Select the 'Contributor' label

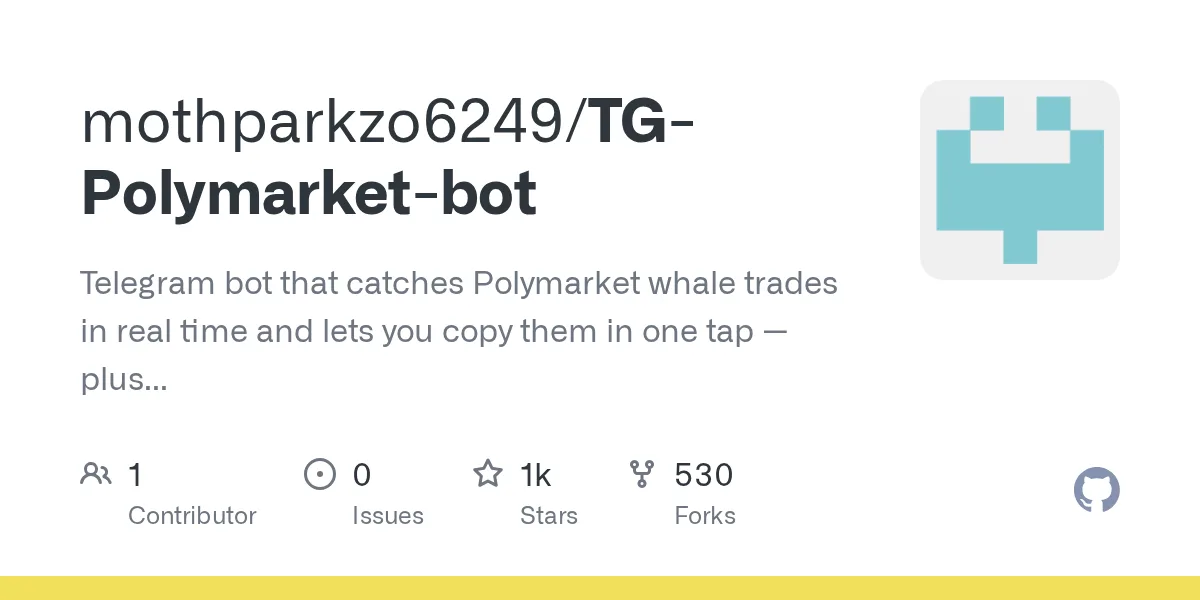192,516
